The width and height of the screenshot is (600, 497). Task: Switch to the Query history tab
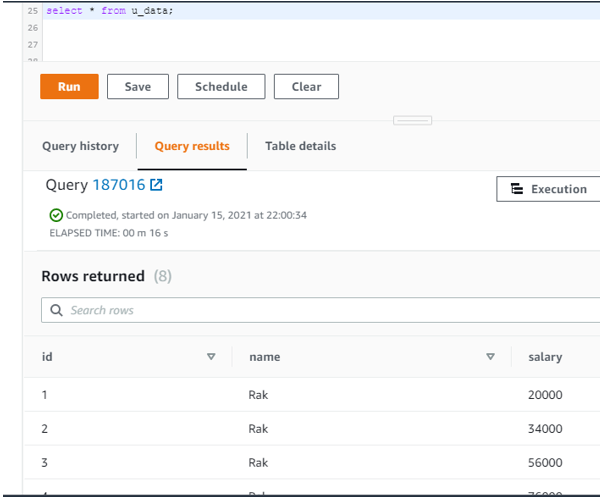(80, 146)
